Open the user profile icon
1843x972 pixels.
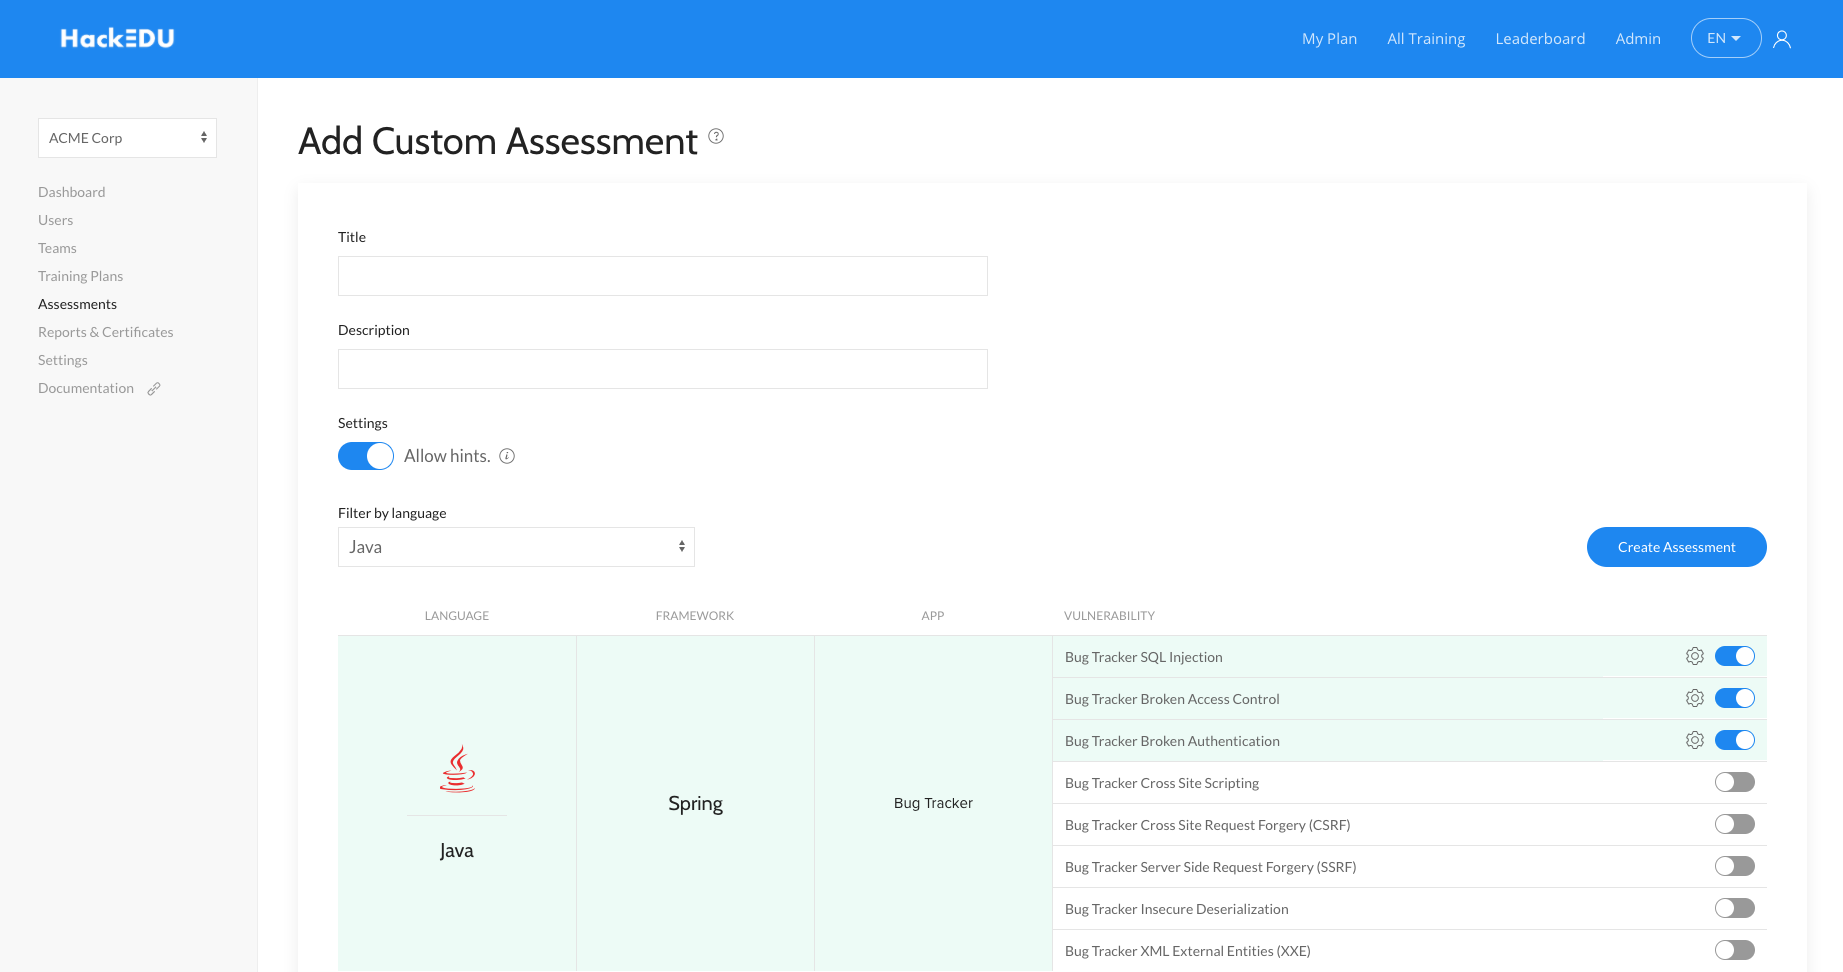tap(1782, 39)
